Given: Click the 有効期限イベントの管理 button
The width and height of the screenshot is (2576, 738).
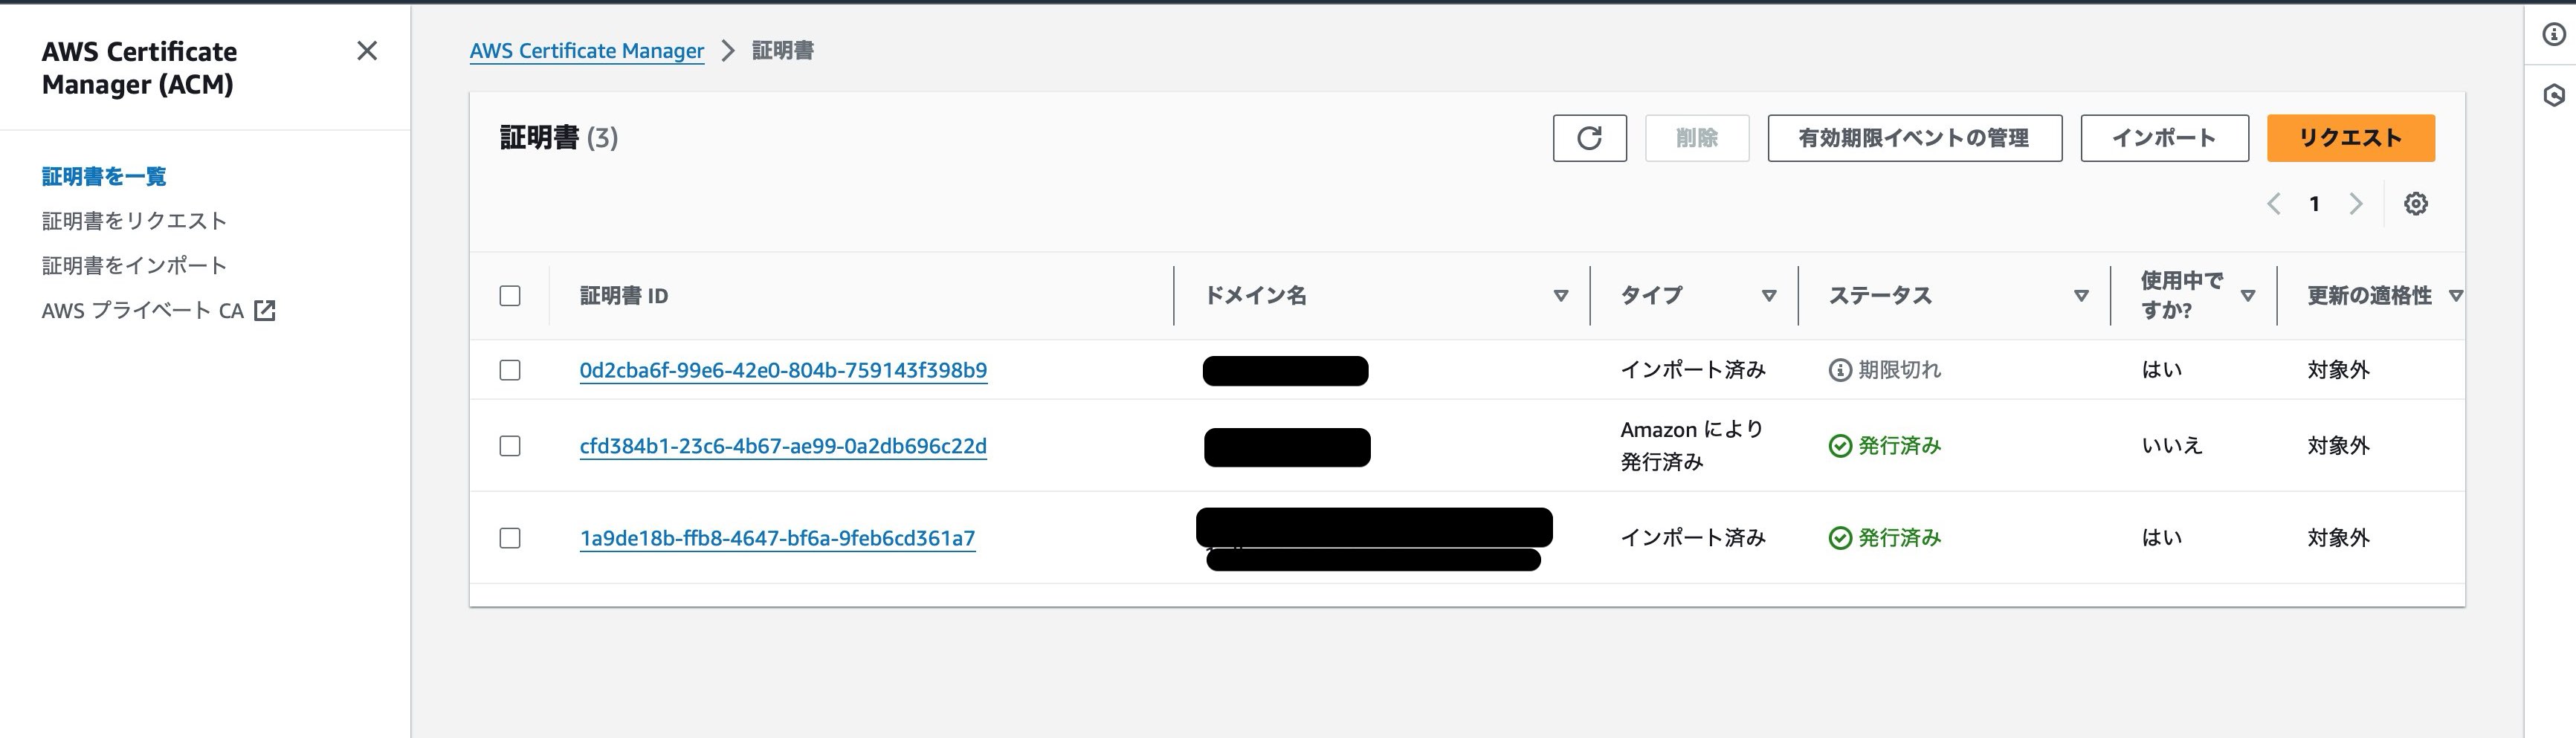Looking at the screenshot, I should pyautogui.click(x=1914, y=138).
